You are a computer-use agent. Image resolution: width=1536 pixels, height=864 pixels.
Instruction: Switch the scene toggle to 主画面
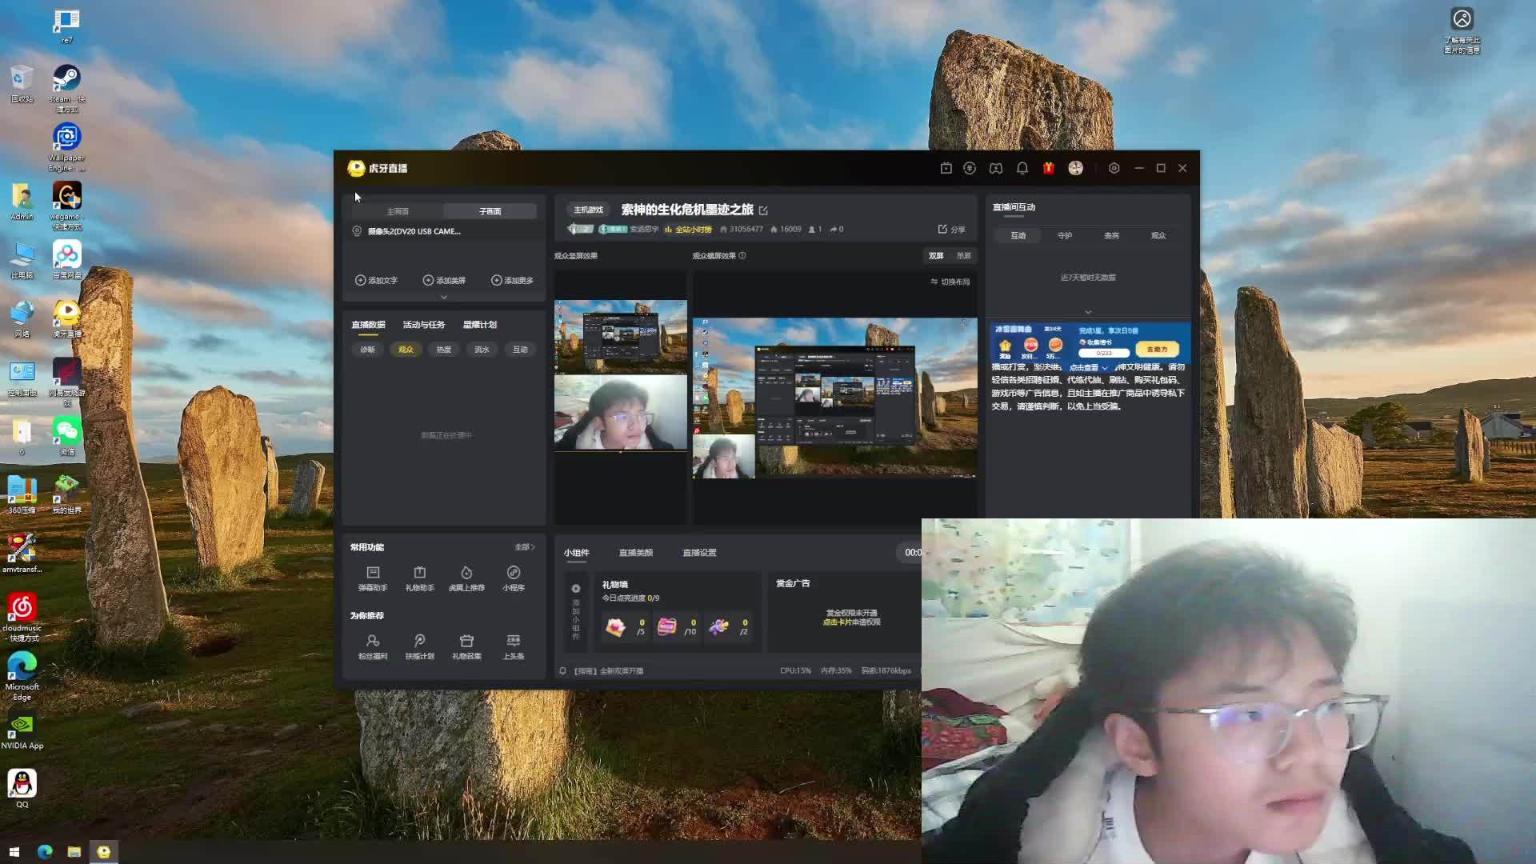click(398, 212)
